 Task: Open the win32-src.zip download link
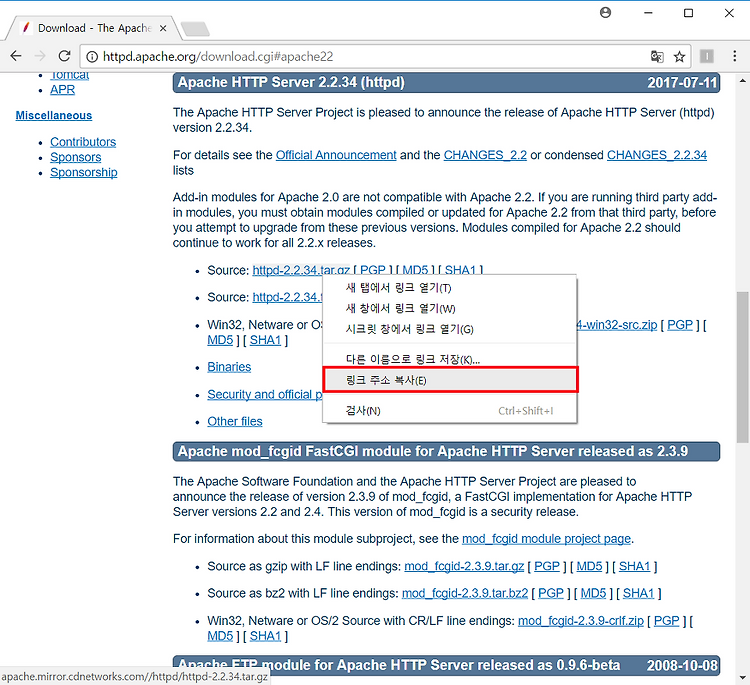617,325
